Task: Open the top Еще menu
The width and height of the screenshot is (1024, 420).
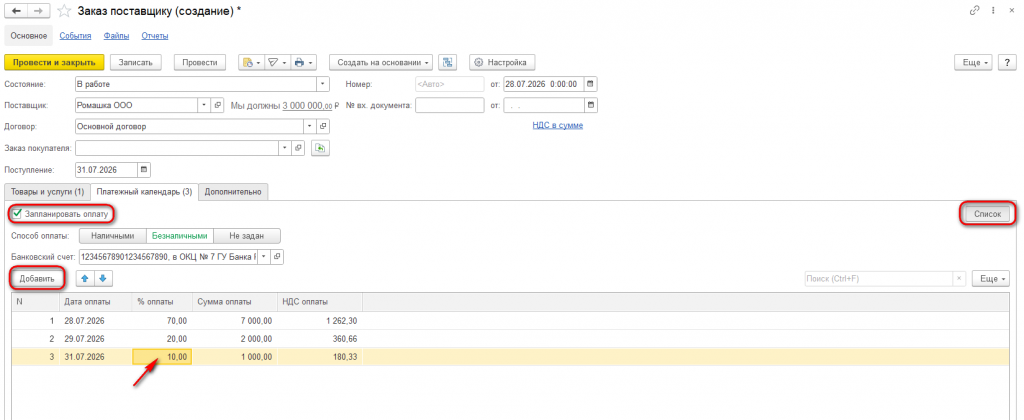Action: 974,62
